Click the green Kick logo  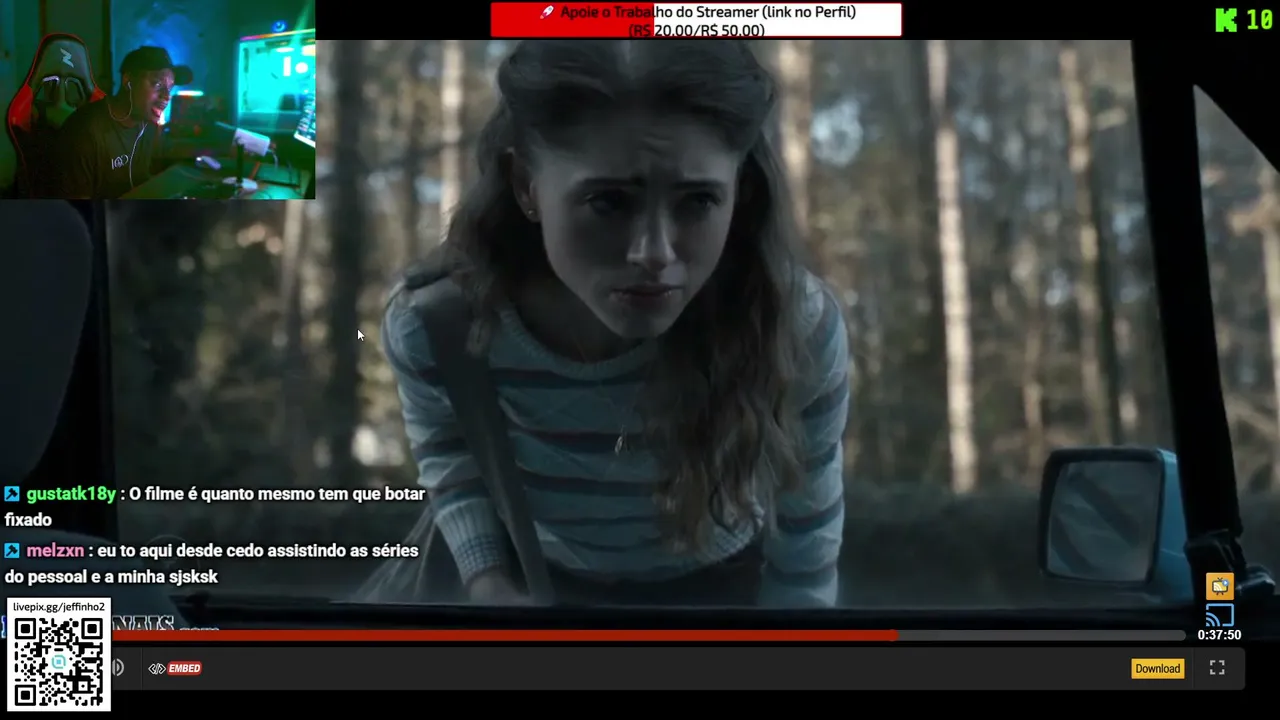coord(1226,19)
